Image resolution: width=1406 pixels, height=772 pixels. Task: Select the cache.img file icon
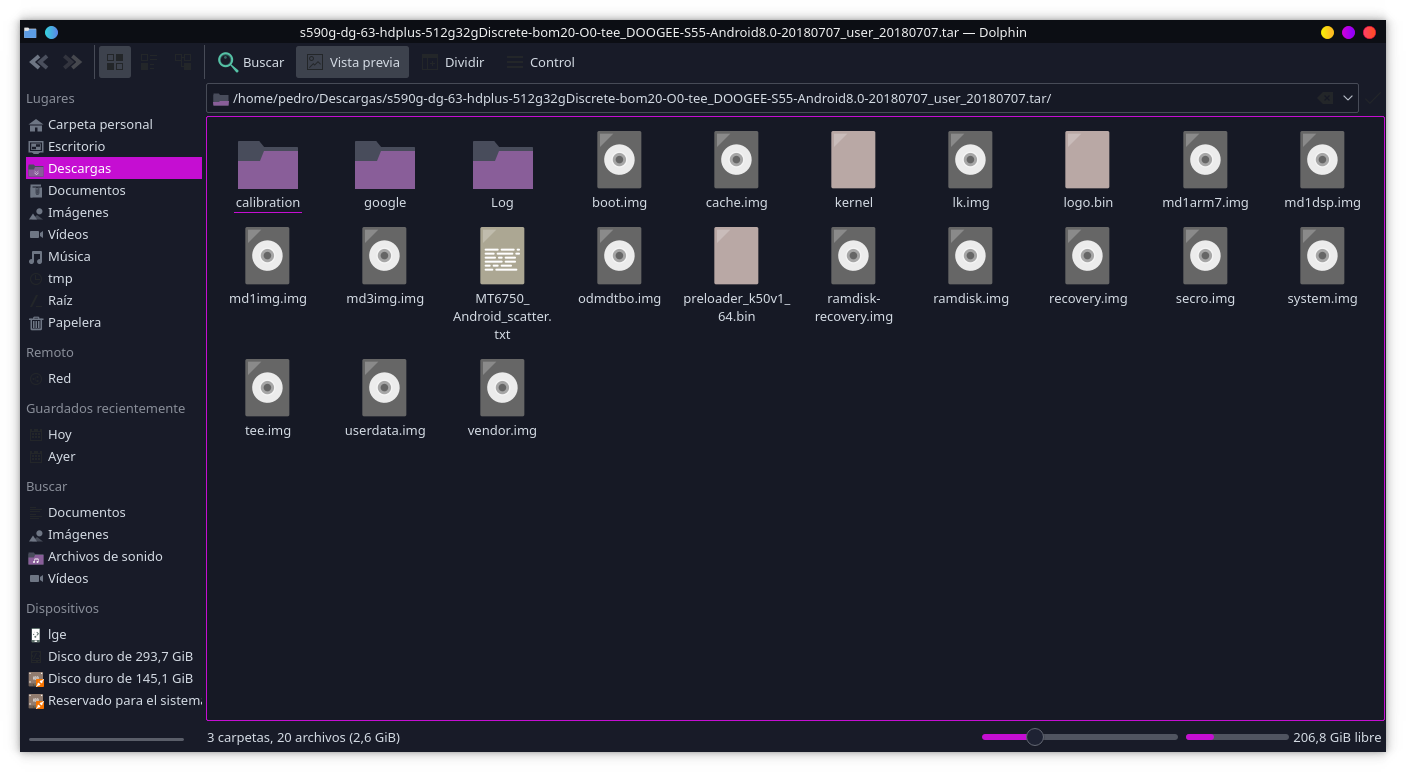point(736,160)
